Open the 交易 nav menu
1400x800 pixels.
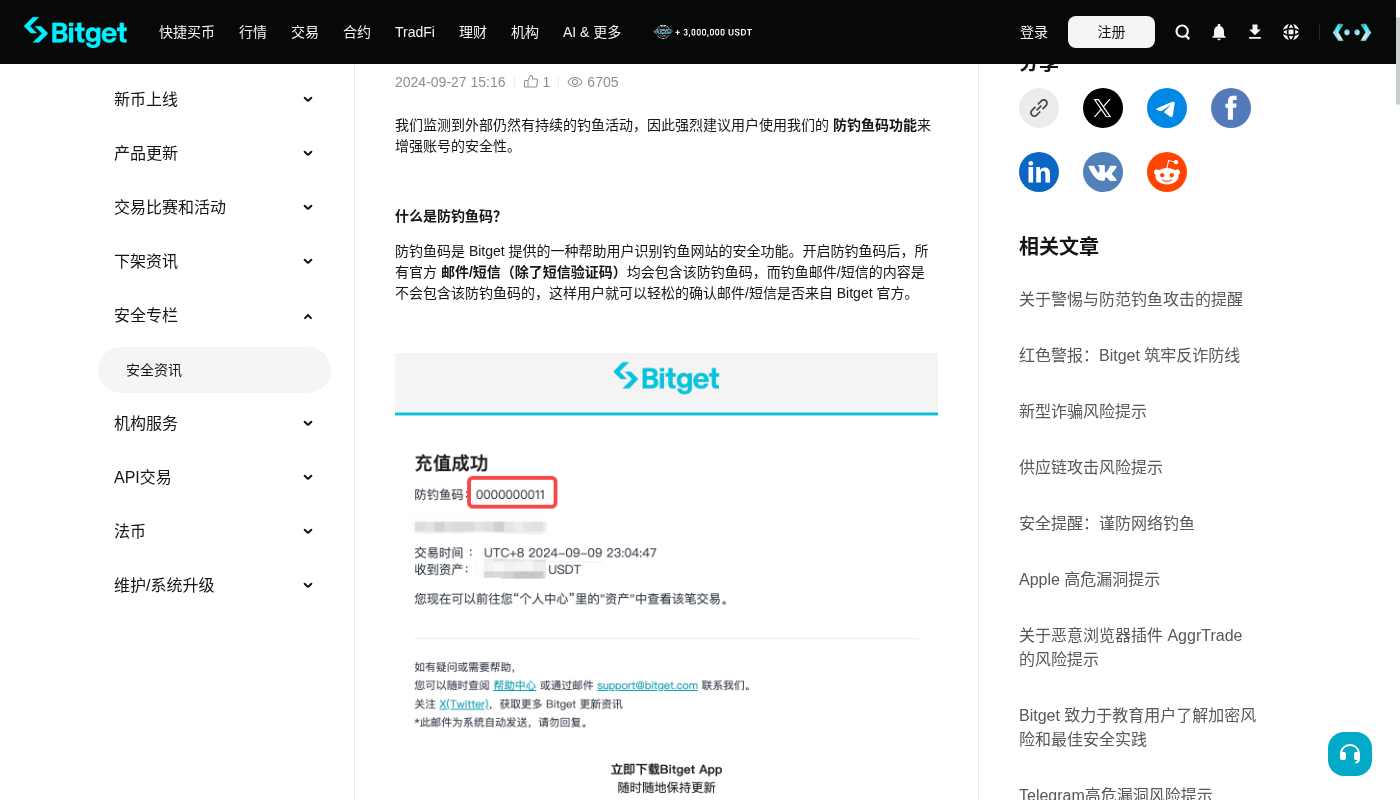pyautogui.click(x=305, y=32)
